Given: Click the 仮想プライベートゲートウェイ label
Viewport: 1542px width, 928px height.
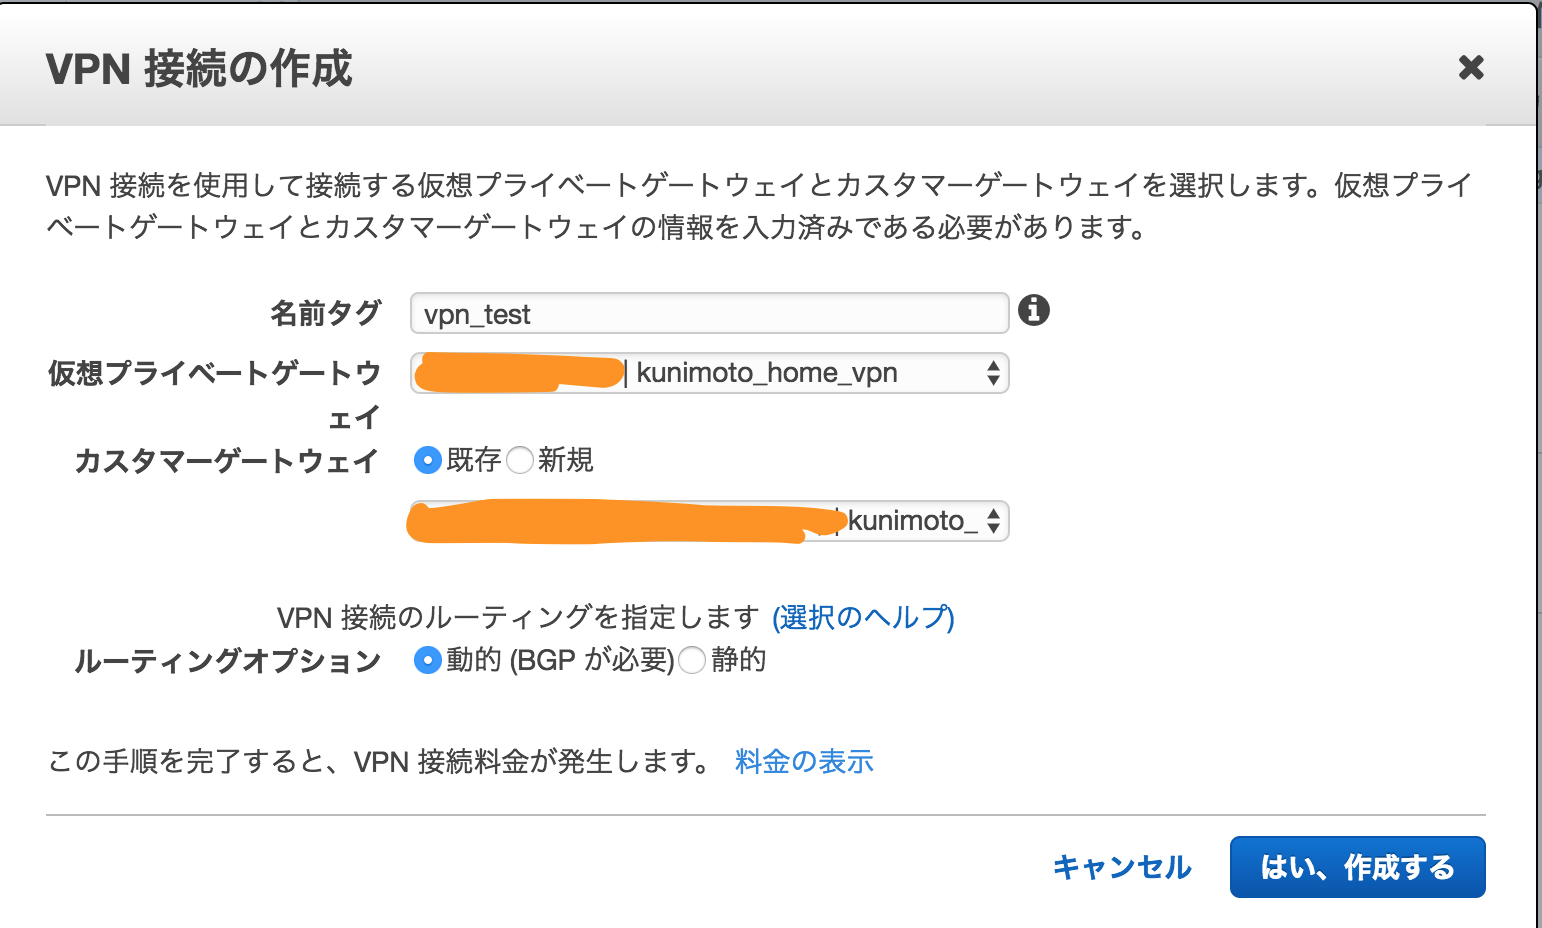Looking at the screenshot, I should click(x=214, y=394).
